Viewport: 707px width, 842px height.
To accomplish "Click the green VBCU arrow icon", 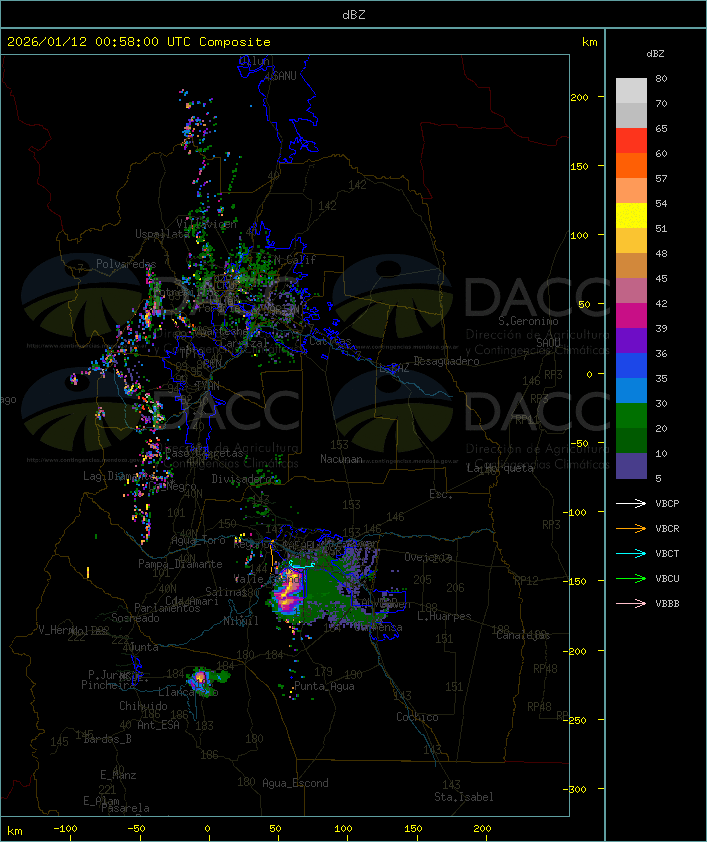I will click(x=631, y=578).
